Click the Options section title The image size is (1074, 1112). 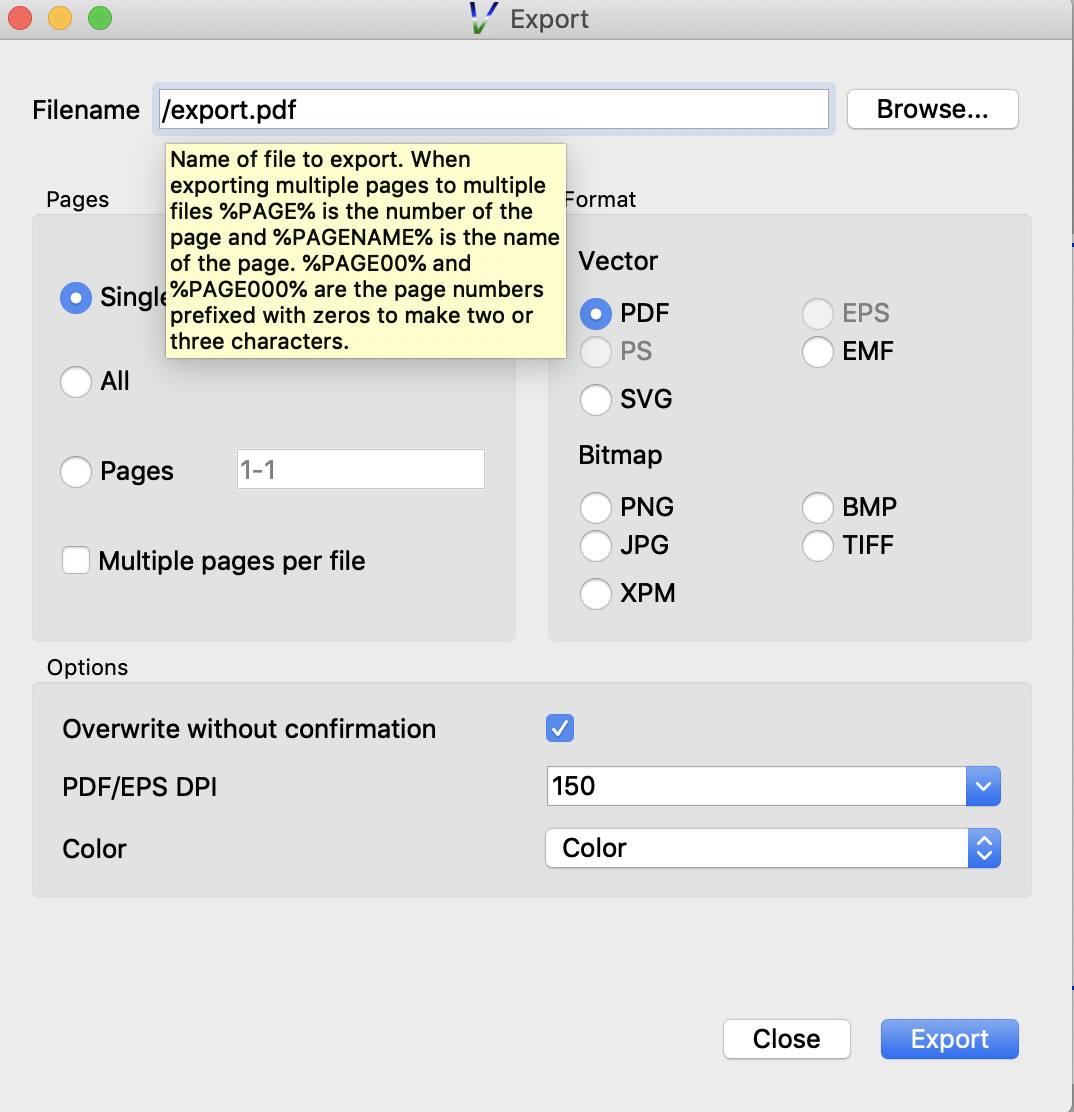[x=87, y=667]
